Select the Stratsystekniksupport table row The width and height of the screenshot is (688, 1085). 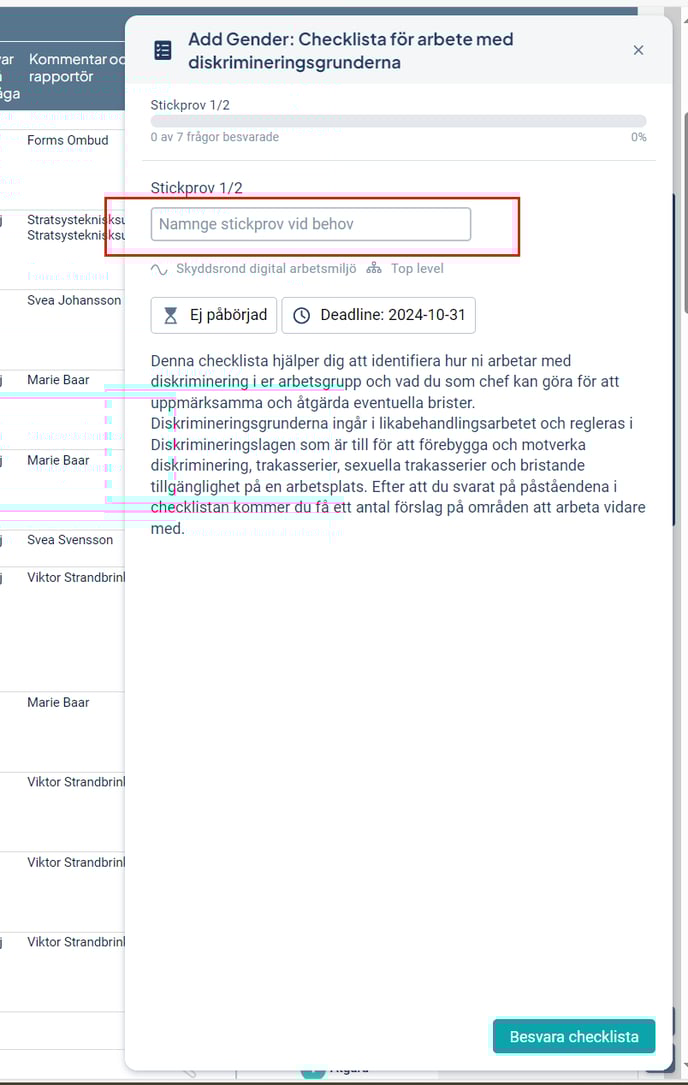click(x=75, y=227)
